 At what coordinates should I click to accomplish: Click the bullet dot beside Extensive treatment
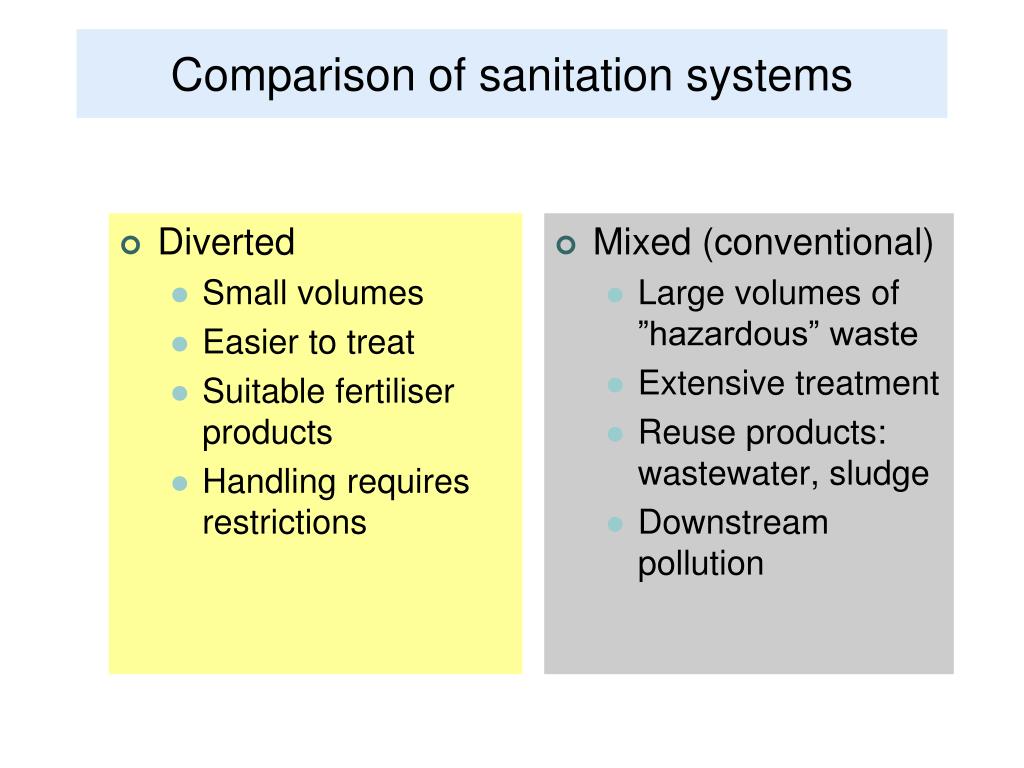tap(615, 385)
